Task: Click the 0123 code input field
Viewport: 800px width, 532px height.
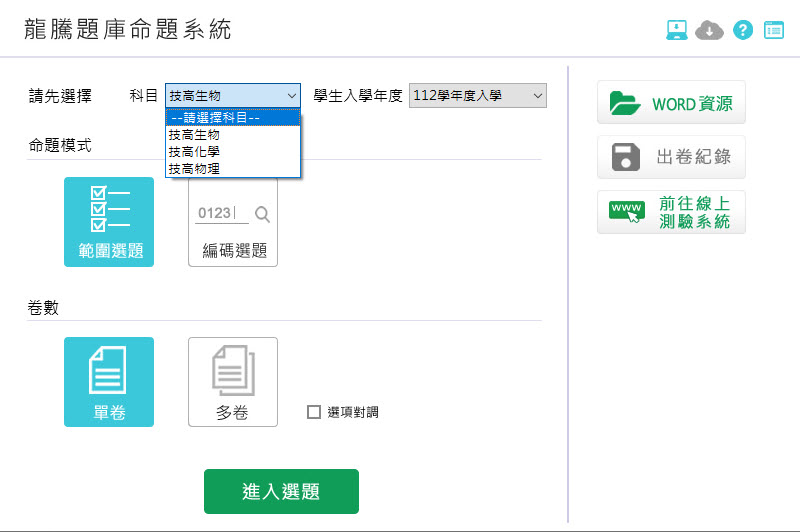Action: [x=222, y=213]
